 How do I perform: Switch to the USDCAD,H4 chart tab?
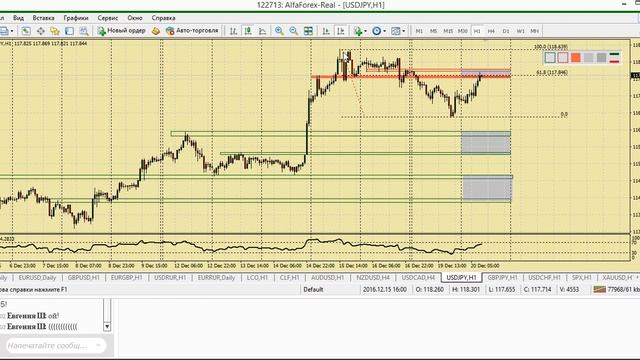coord(418,278)
